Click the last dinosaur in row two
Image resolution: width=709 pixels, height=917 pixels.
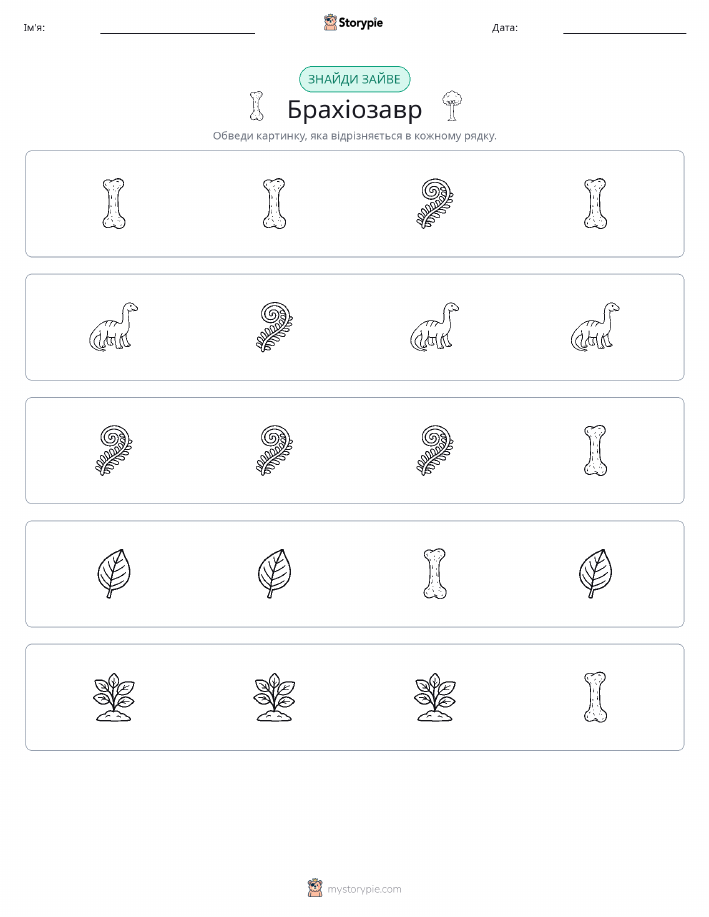coord(596,327)
